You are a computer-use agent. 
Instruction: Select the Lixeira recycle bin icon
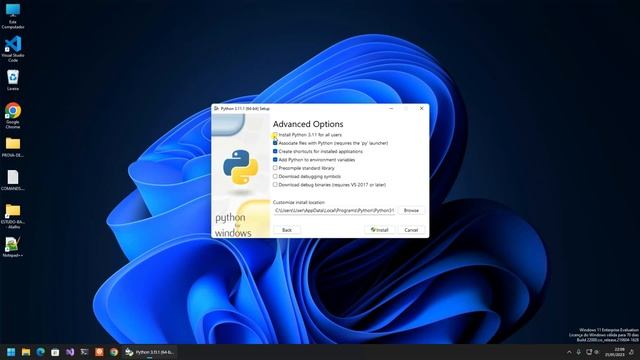pos(13,80)
